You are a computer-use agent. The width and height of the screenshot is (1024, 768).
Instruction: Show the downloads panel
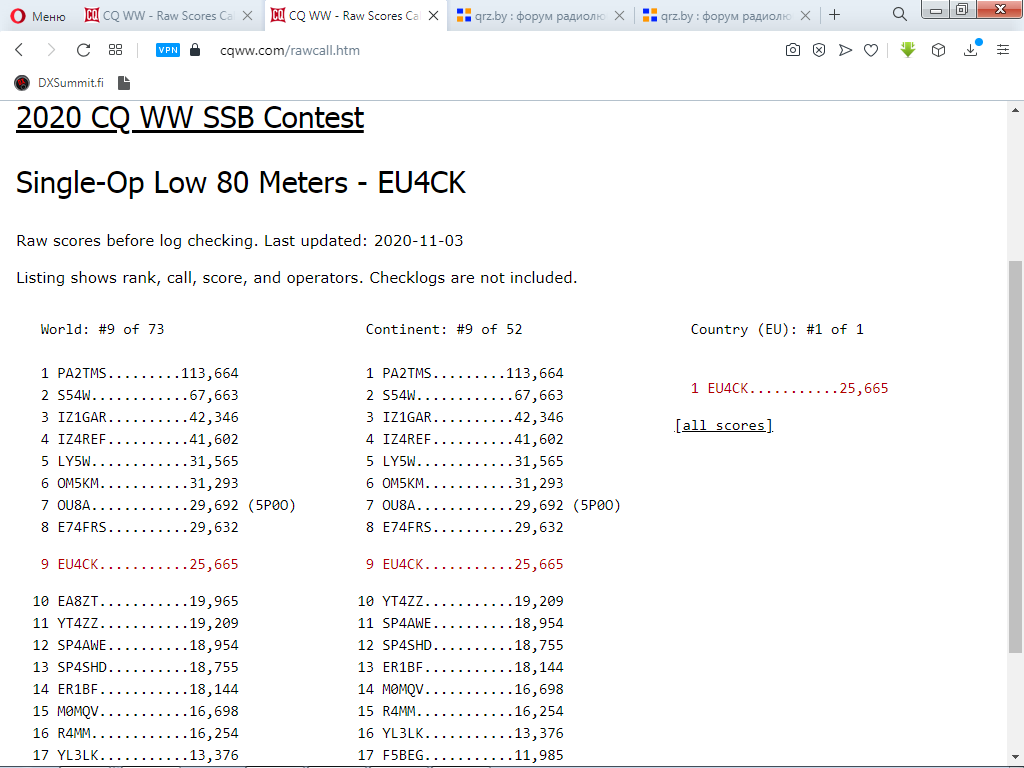pyautogui.click(x=970, y=50)
